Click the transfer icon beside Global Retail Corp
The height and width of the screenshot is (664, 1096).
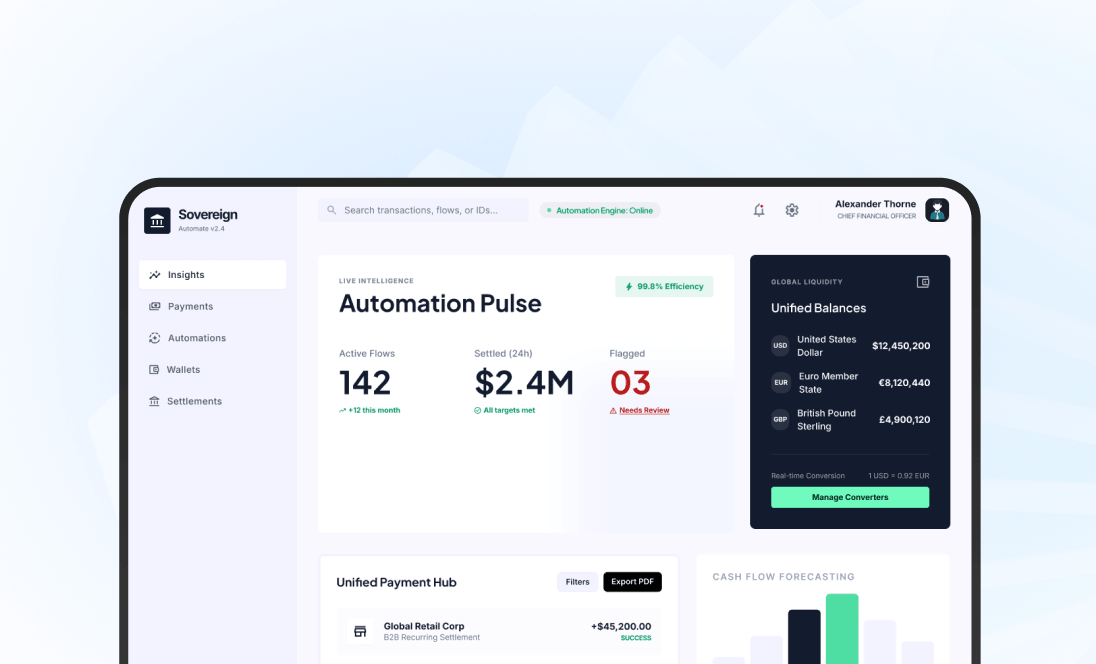coord(359,632)
